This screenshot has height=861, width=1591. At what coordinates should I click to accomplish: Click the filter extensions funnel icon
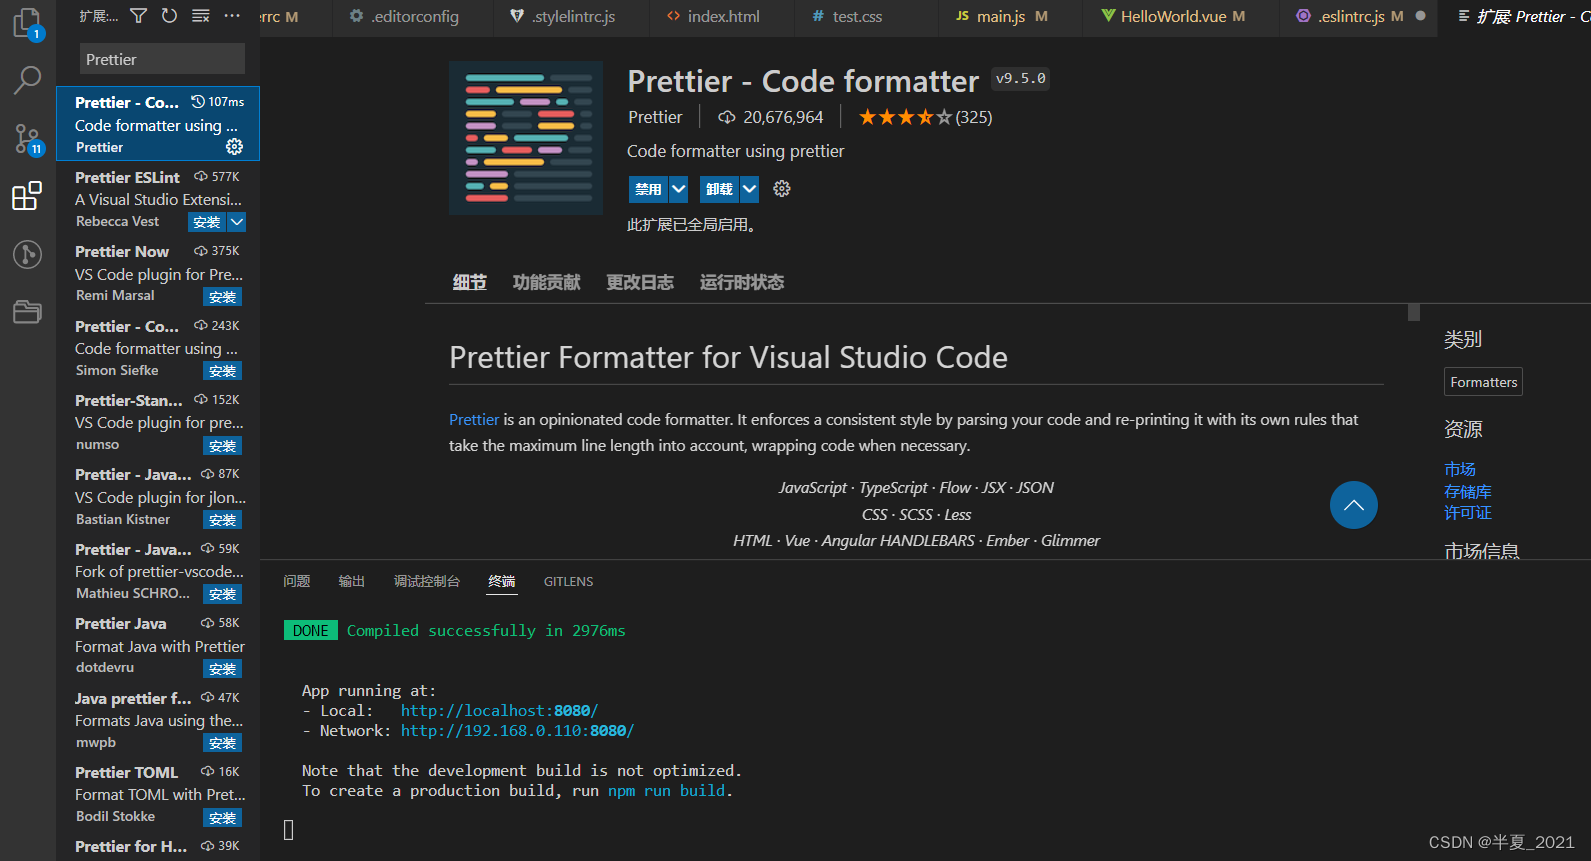(x=139, y=16)
